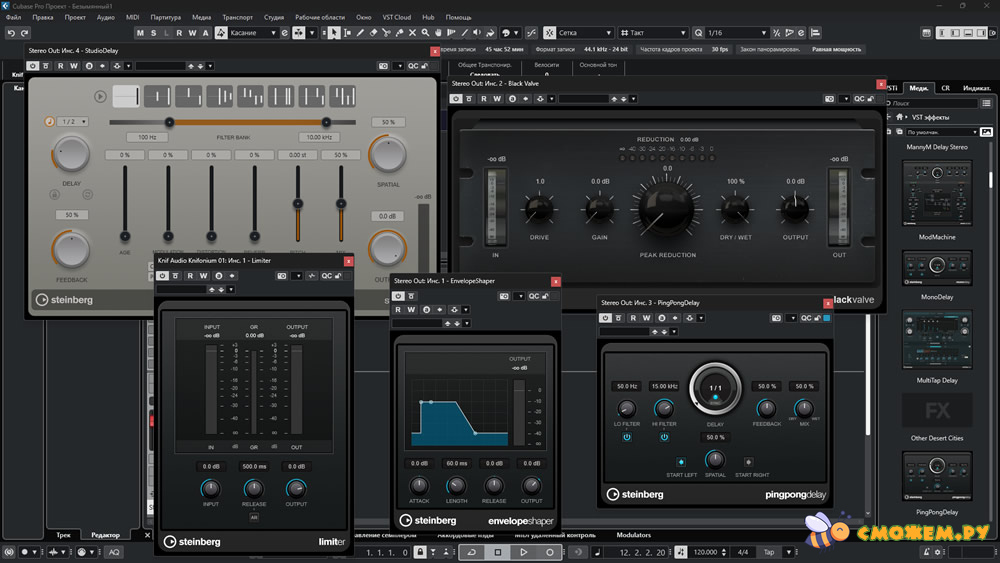This screenshot has height=563, width=1000.
Task: Toggle LO FILTER power in PingPongDelay
Action: pos(627,437)
